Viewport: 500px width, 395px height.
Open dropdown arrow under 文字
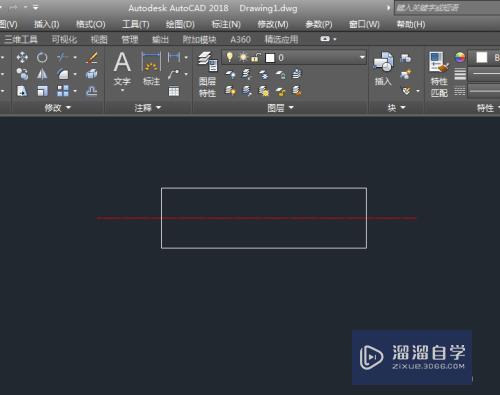click(122, 90)
